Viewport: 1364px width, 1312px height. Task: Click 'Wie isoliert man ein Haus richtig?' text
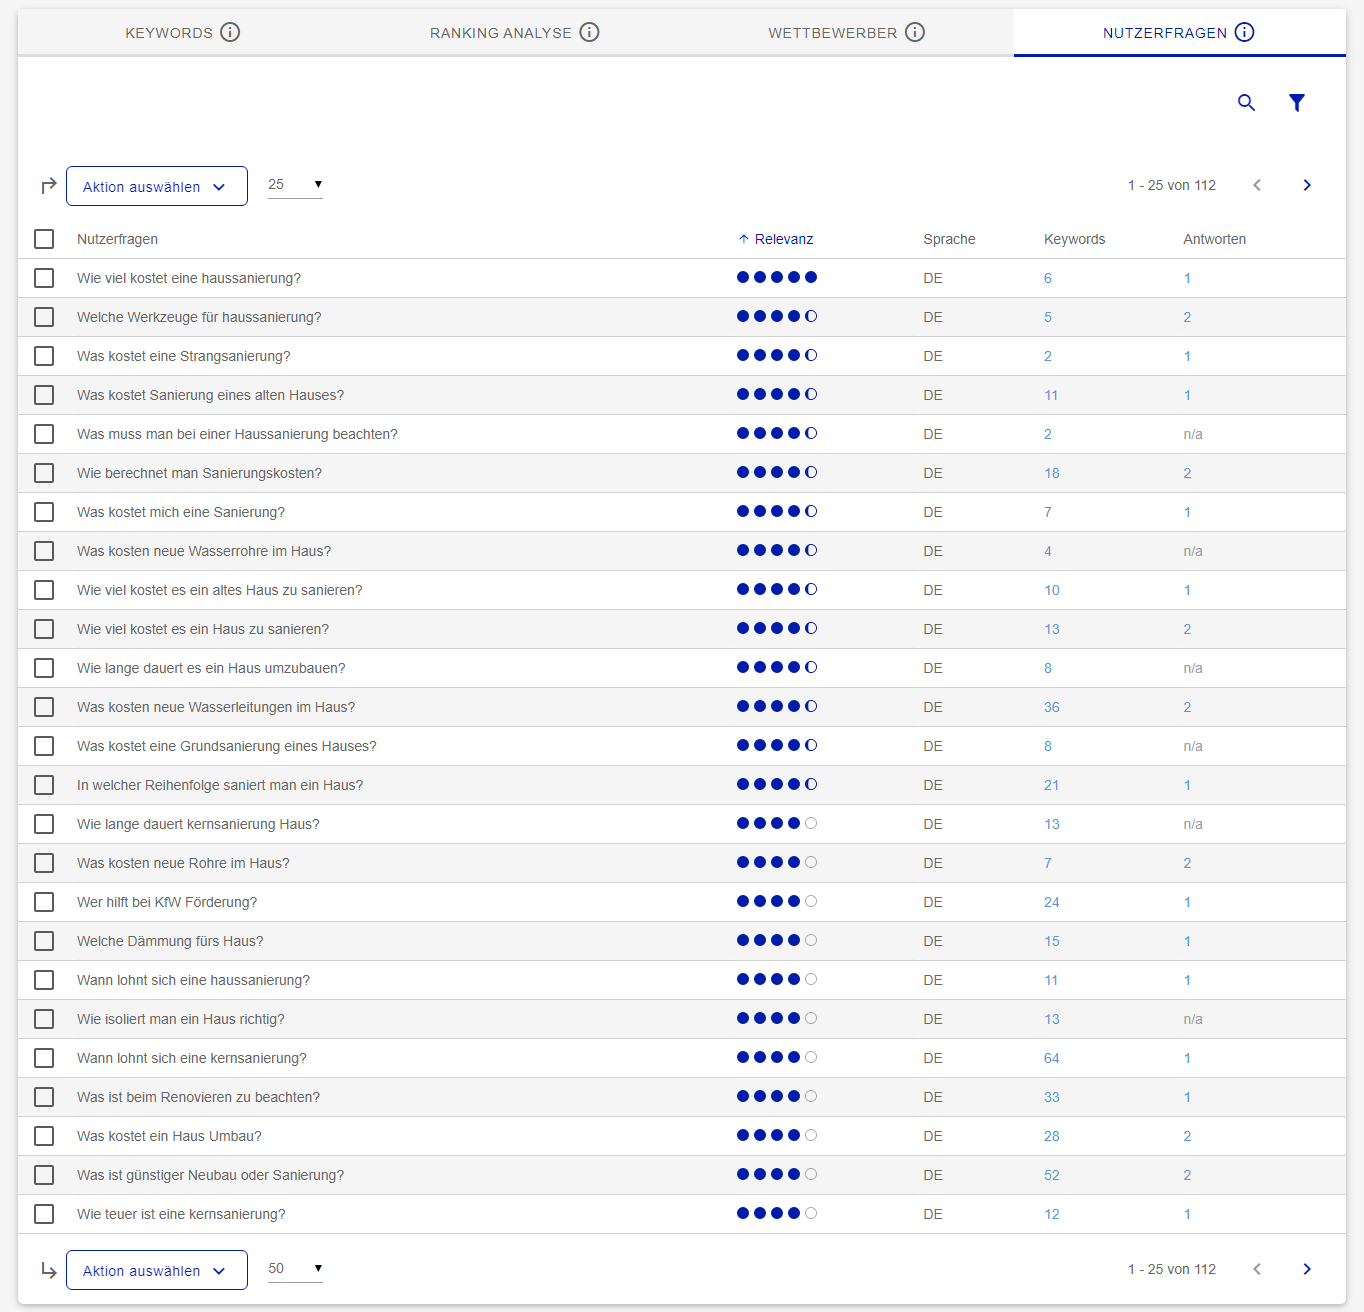181,1019
